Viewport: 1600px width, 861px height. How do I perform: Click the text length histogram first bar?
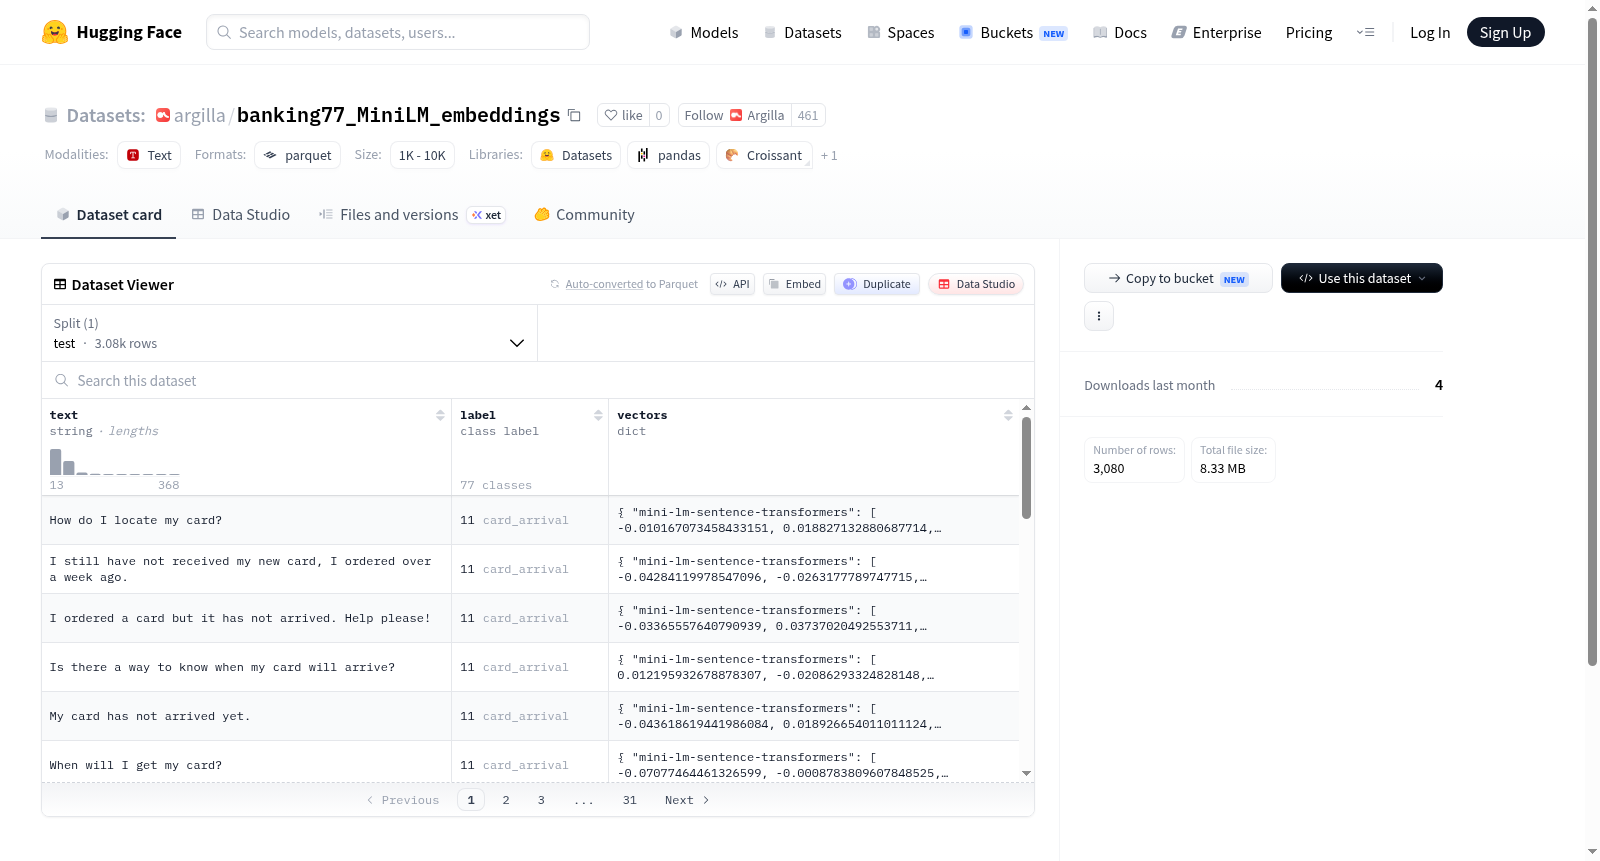click(56, 461)
